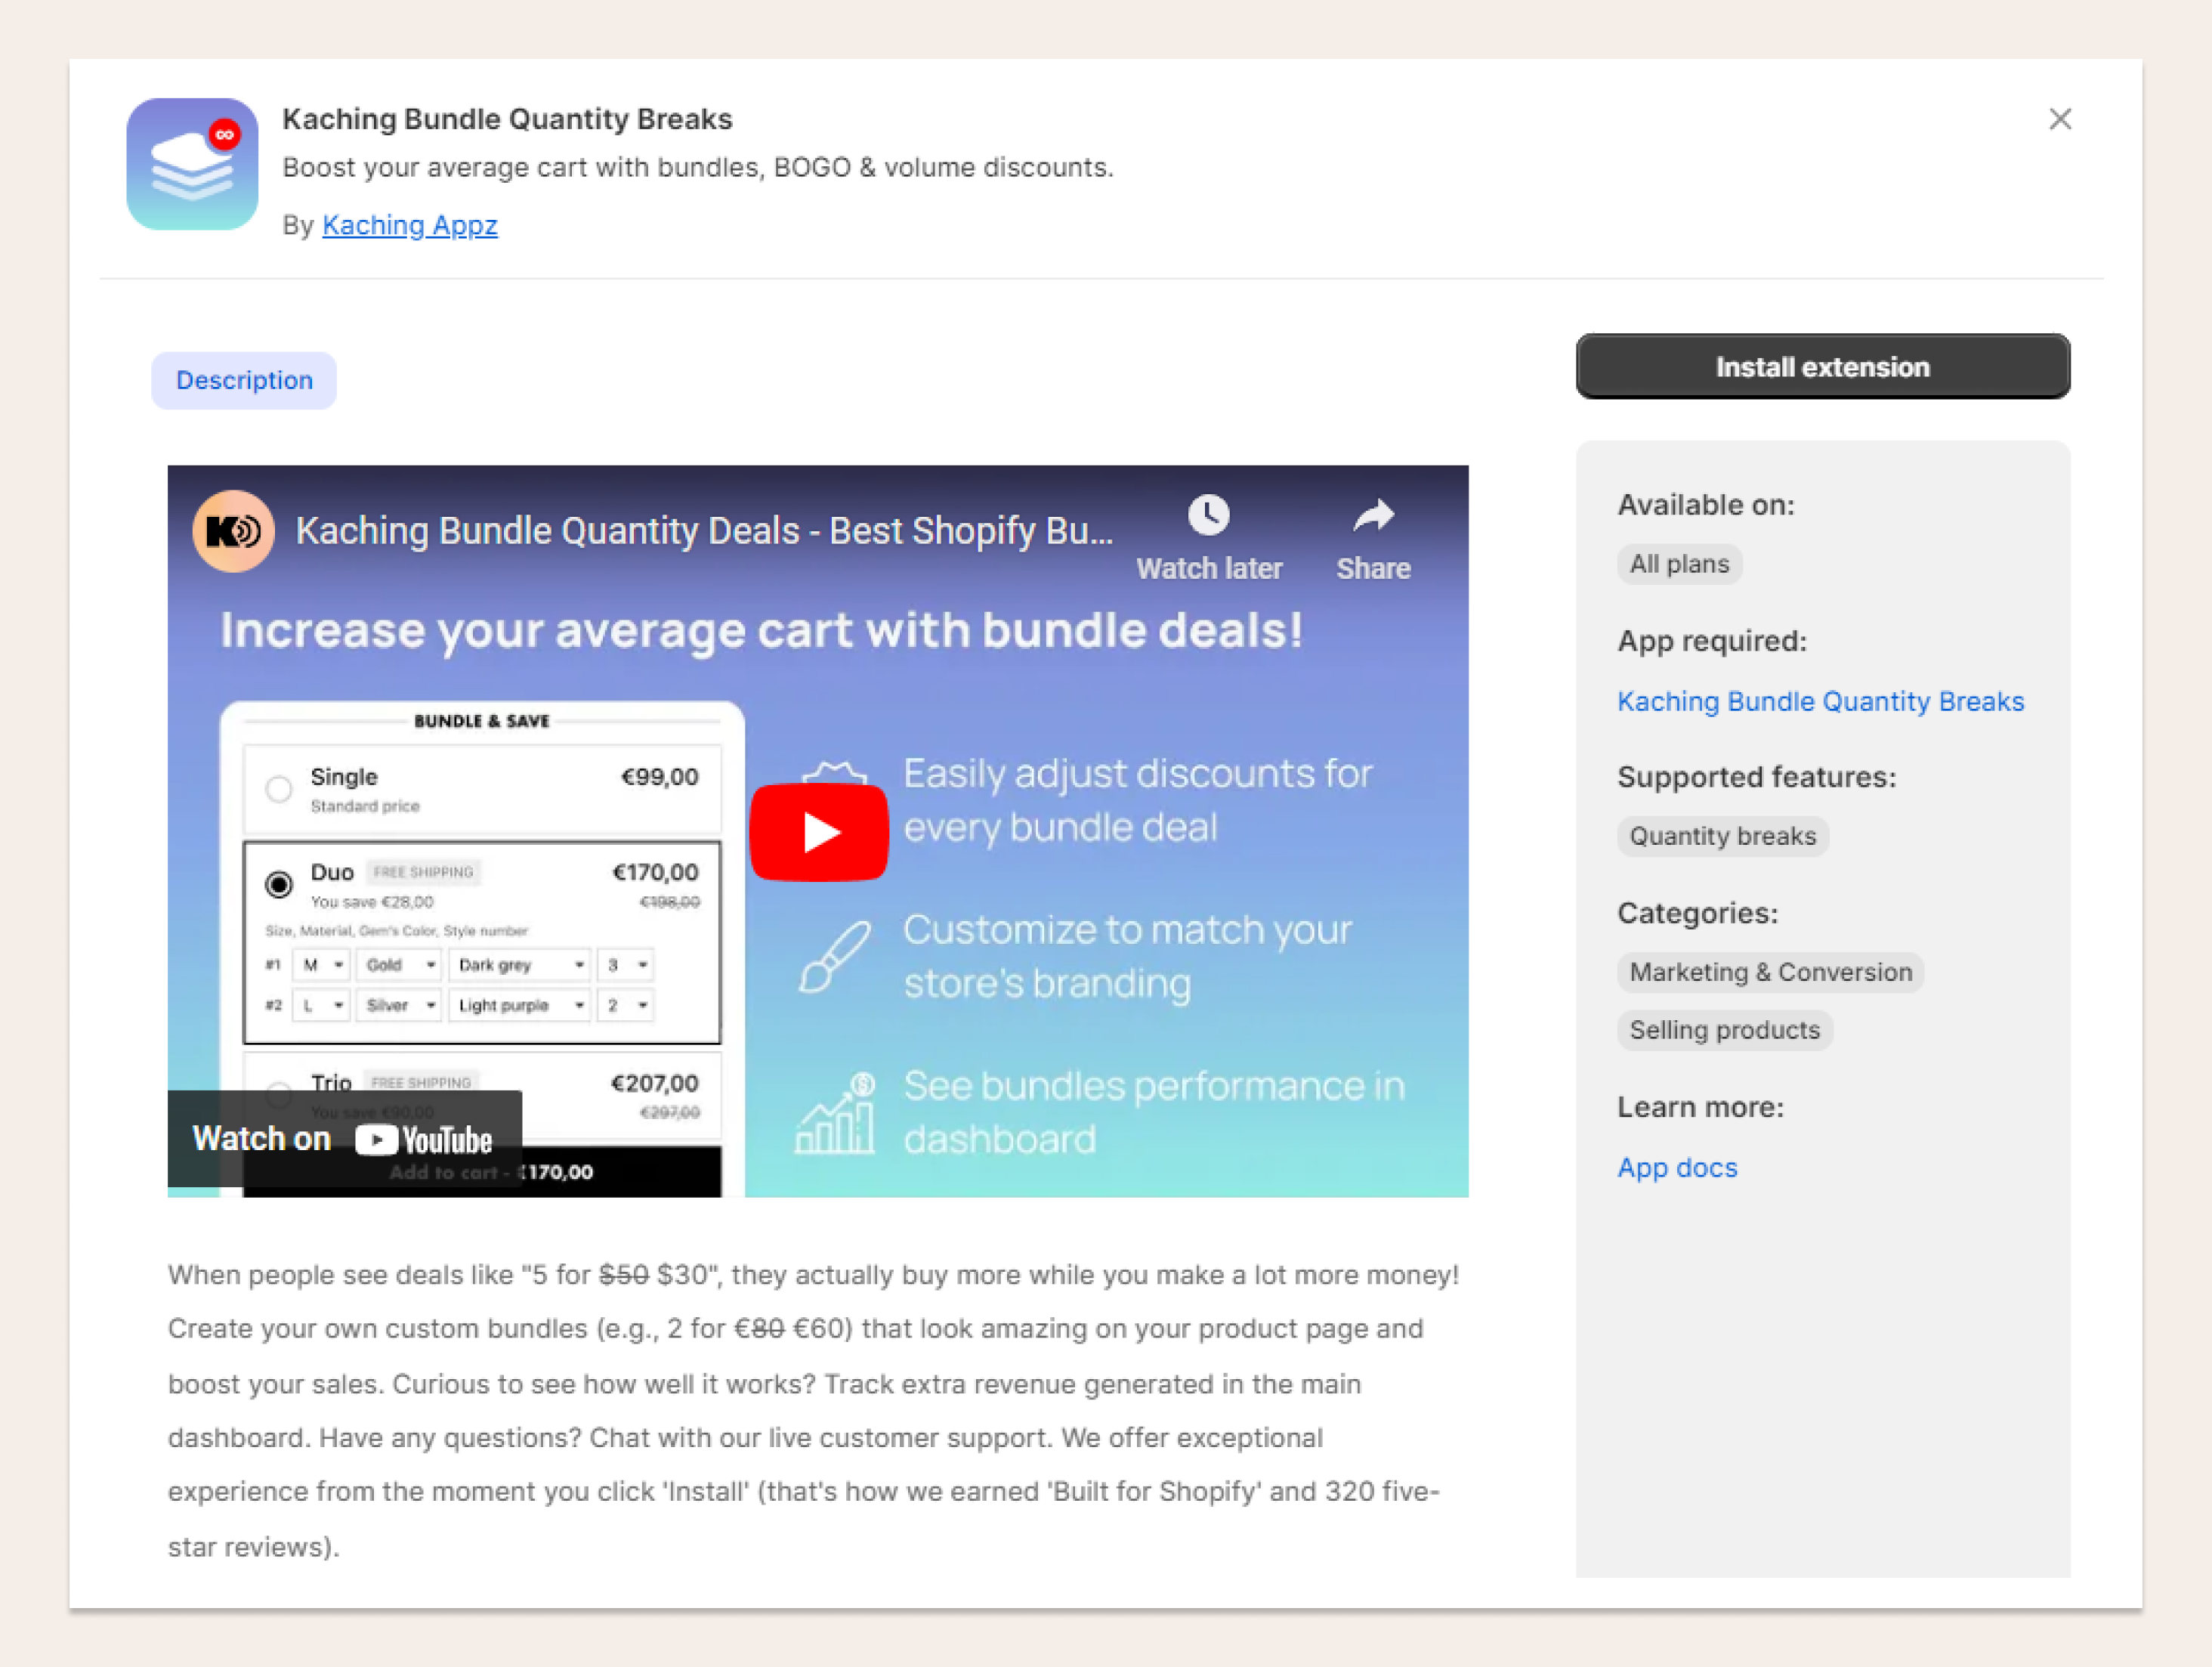This screenshot has height=1667, width=2212.
Task: Open the style number 3 dropdown
Action: (x=625, y=965)
